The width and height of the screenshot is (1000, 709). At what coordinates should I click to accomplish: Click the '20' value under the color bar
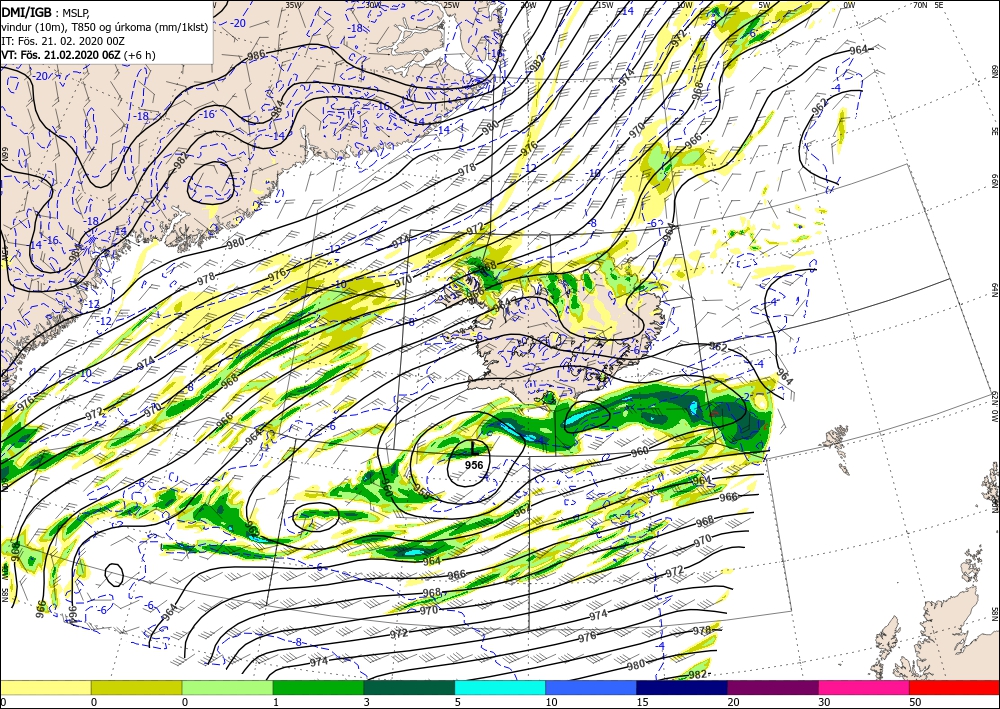coord(733,702)
